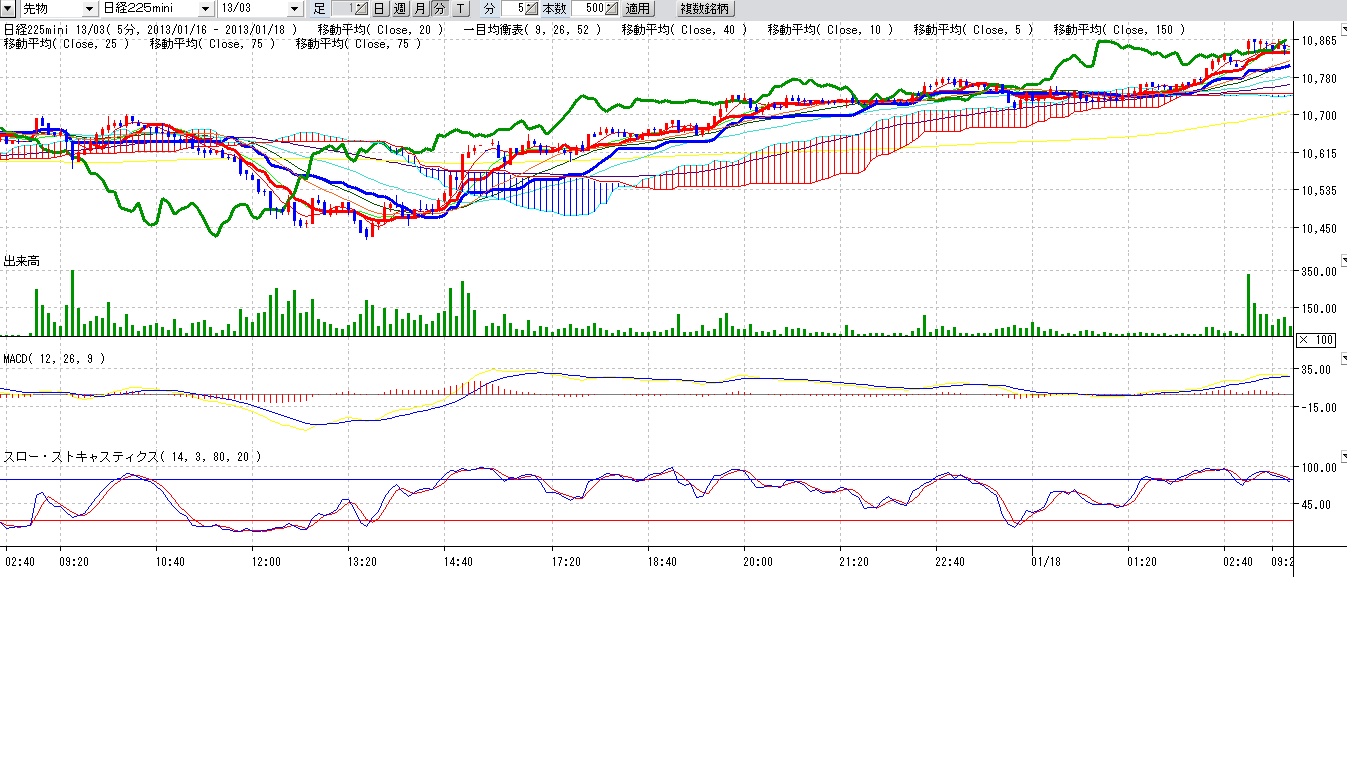Image resolution: width=1366 pixels, height=768 pixels.
Task: Open the 先物 product type dropdown
Action: tap(90, 8)
